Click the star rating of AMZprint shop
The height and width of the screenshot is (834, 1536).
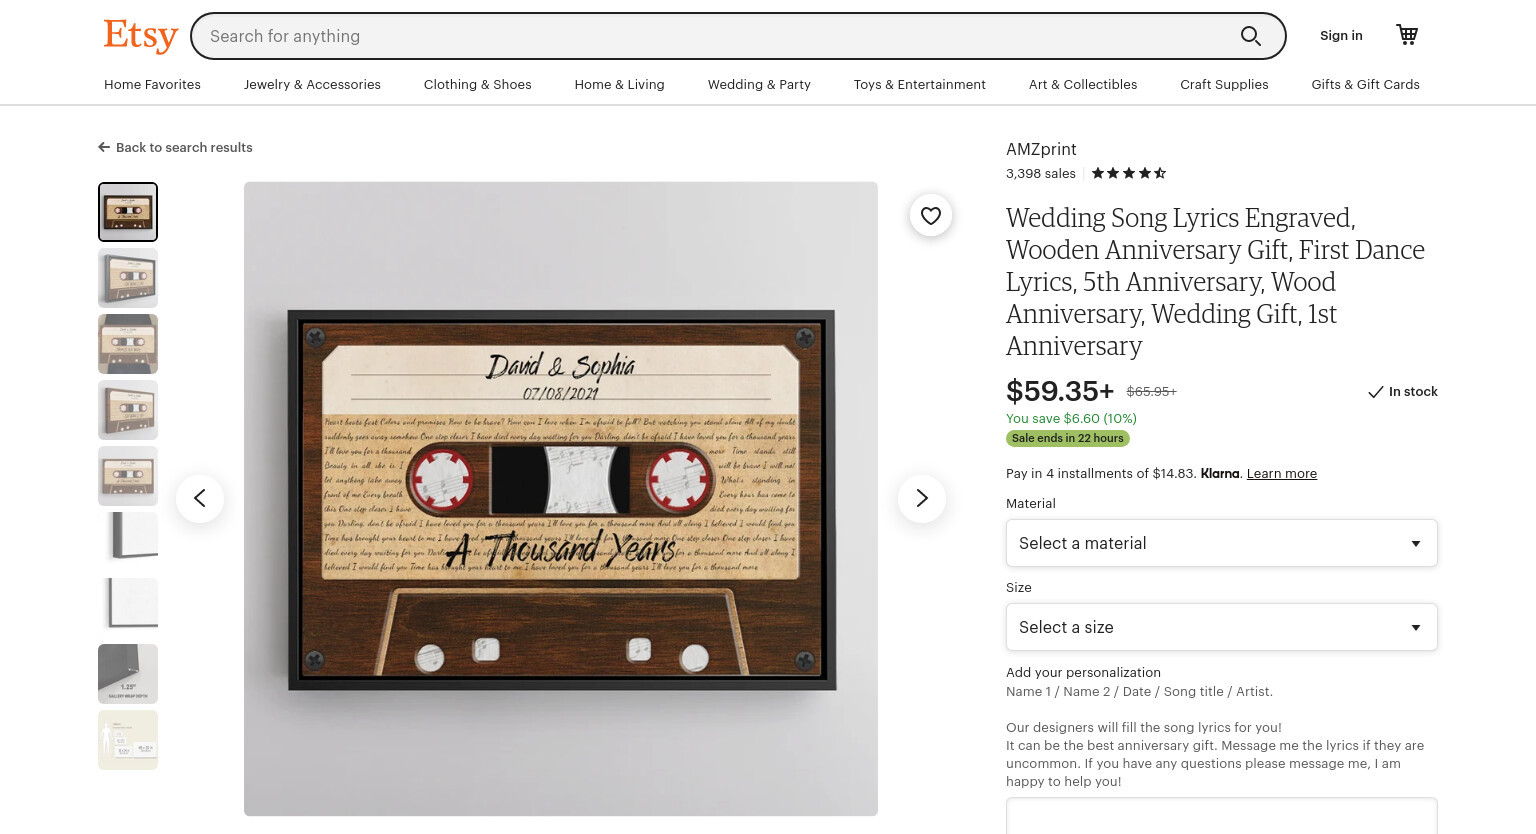[1128, 173]
